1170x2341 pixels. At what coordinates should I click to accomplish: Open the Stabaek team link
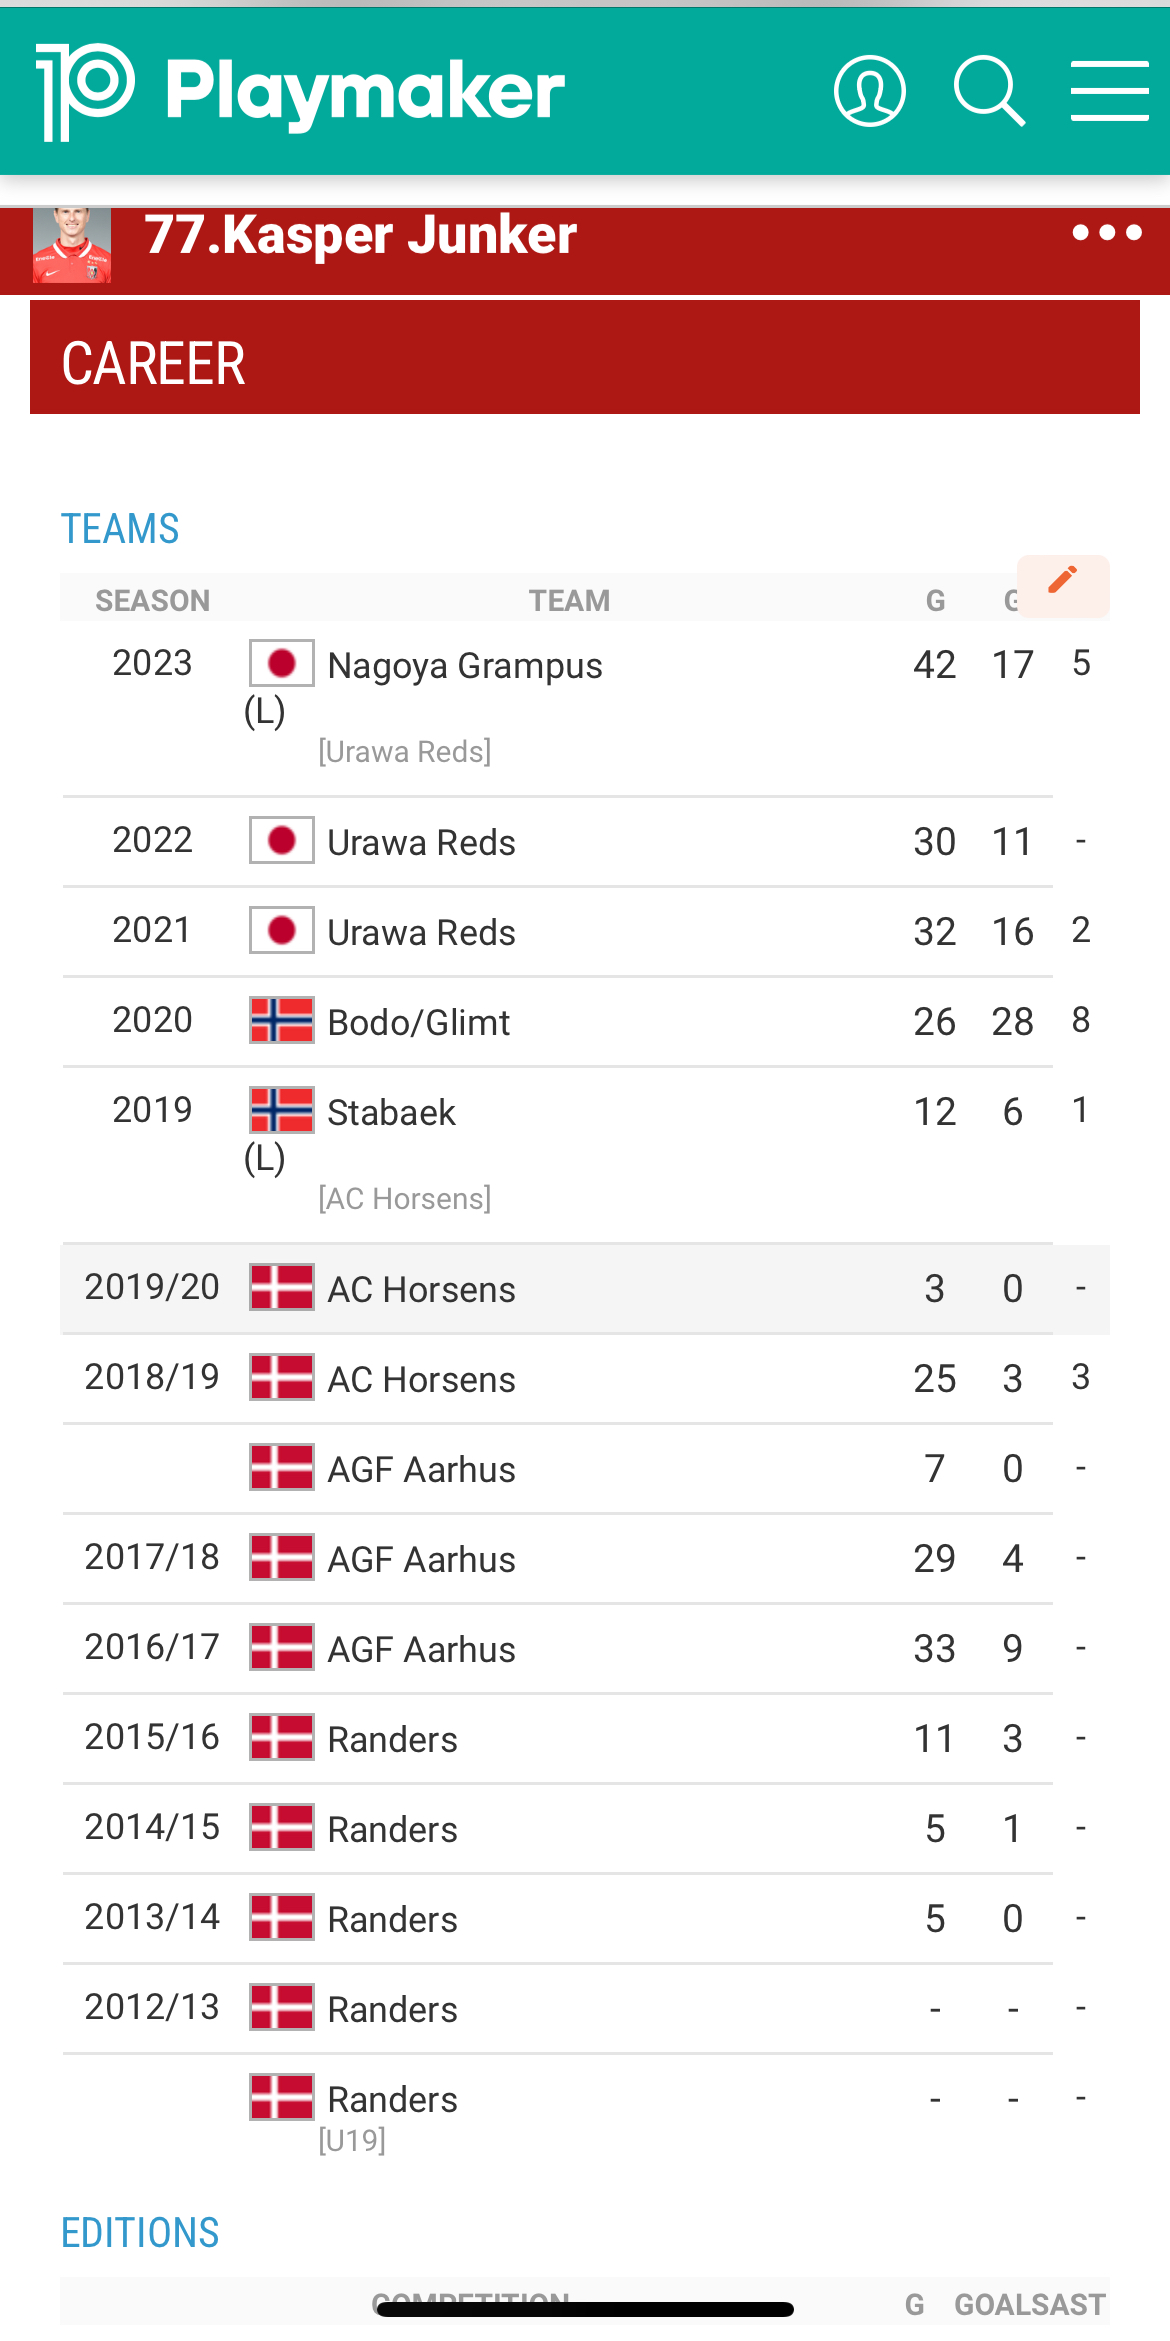tap(391, 1113)
